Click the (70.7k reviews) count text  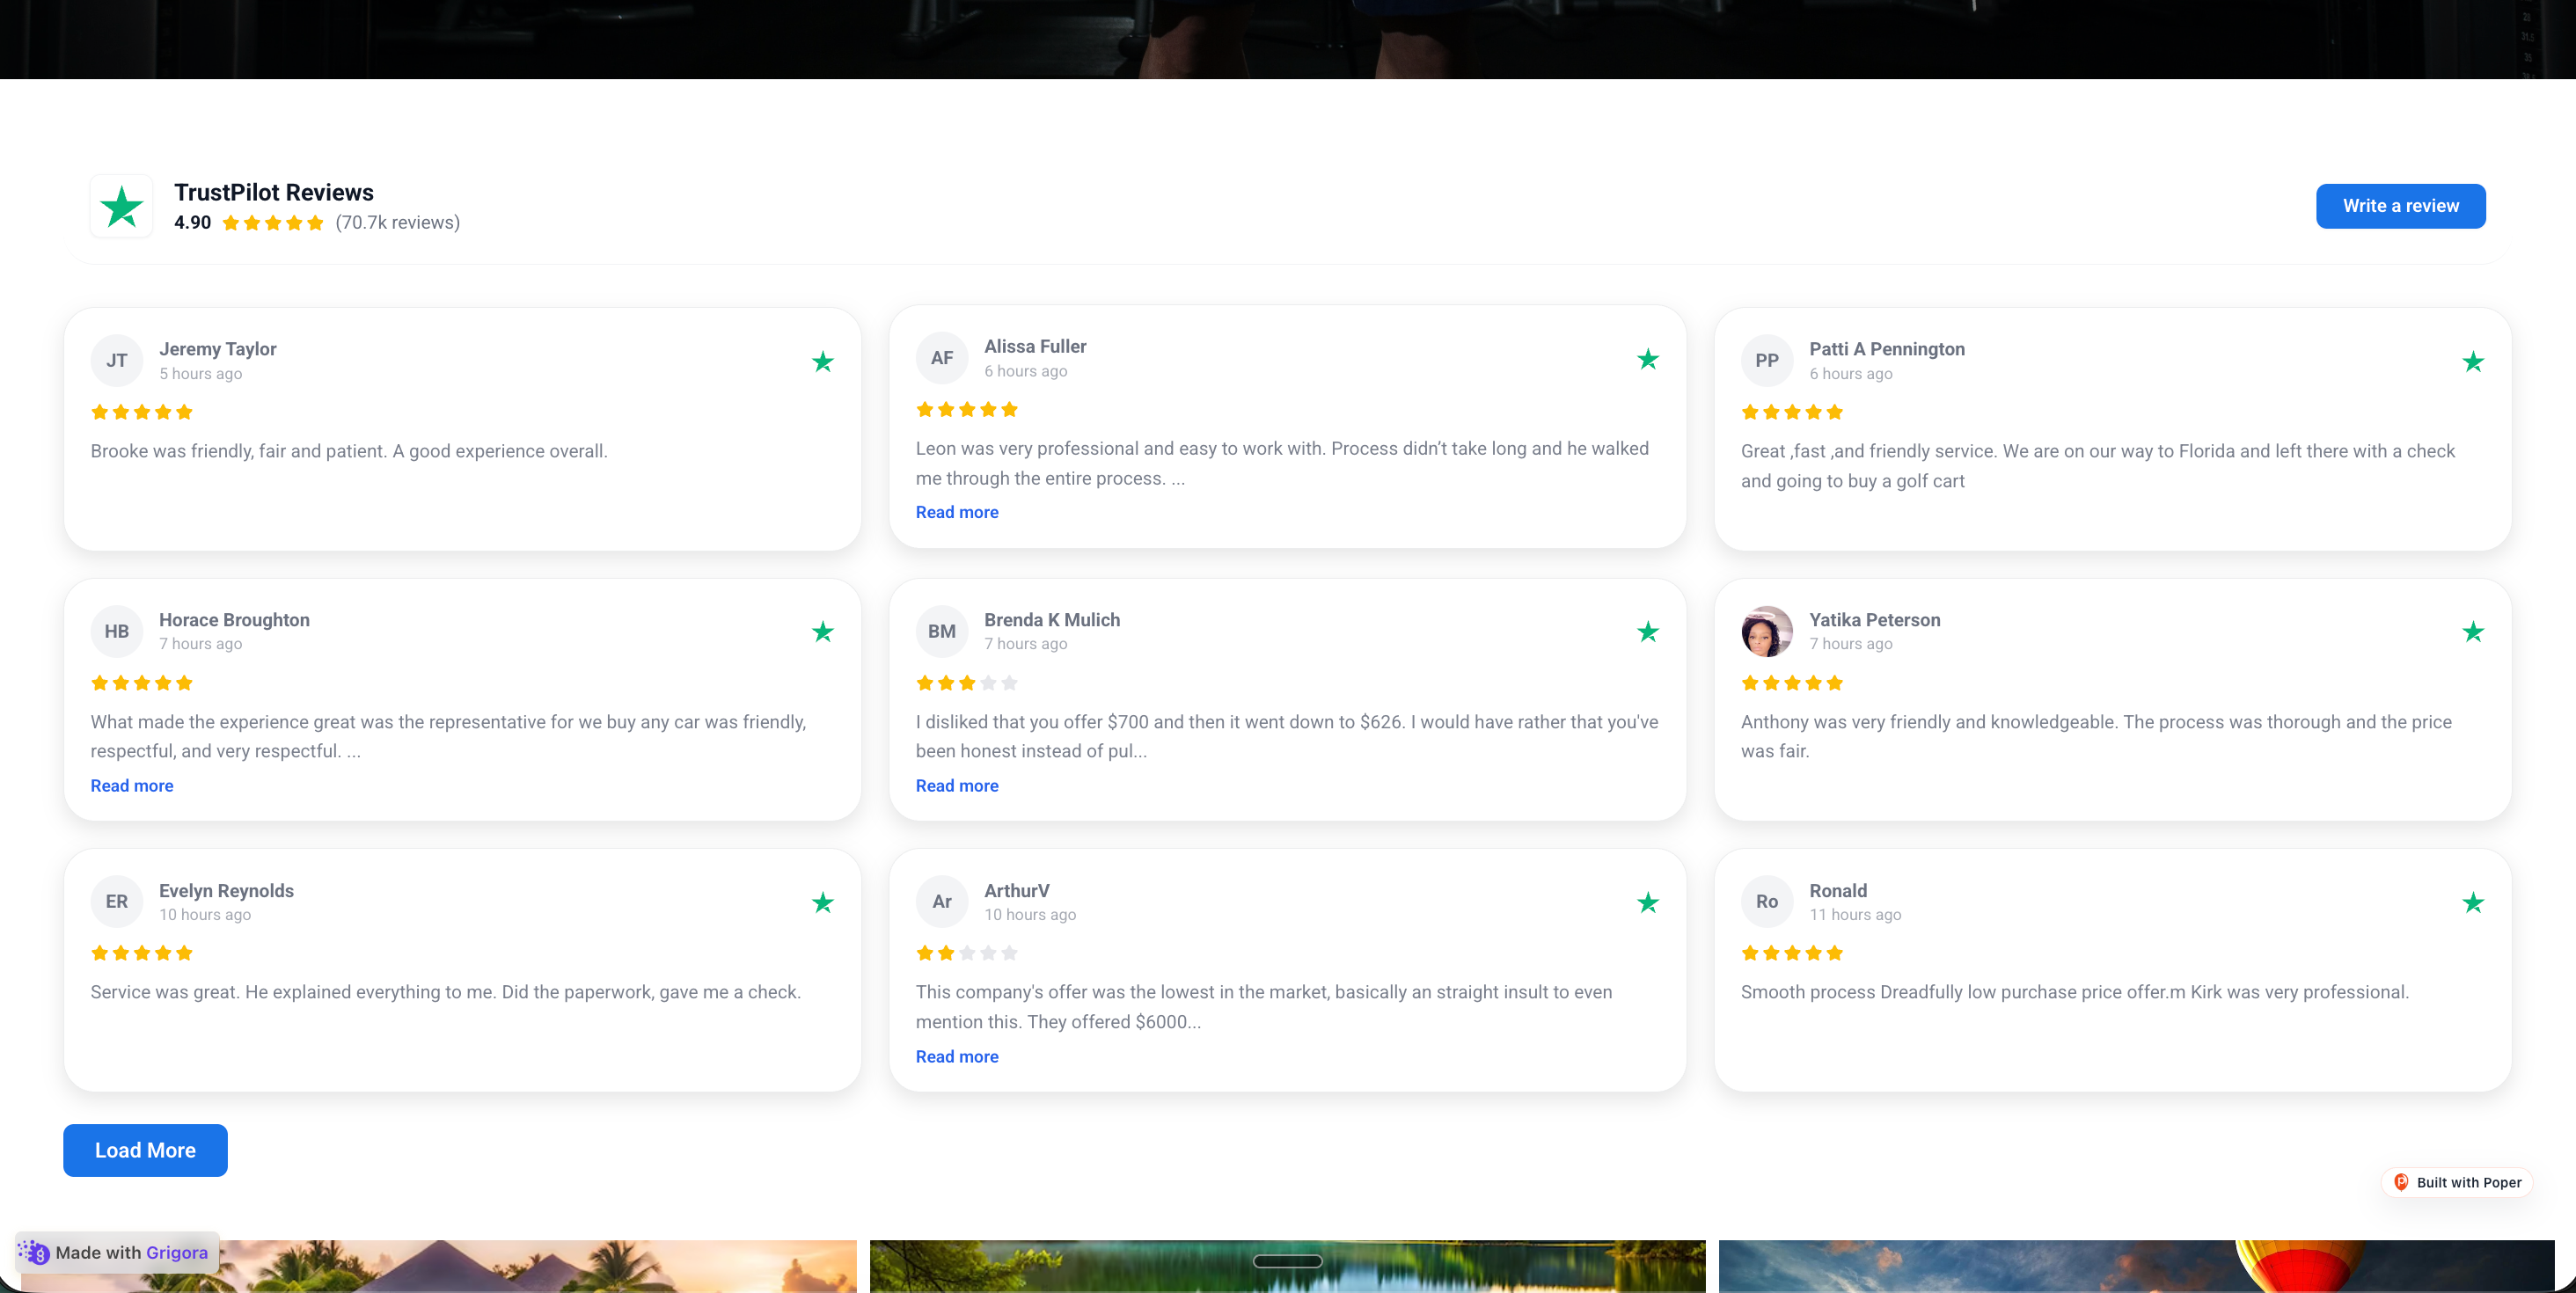coord(398,222)
